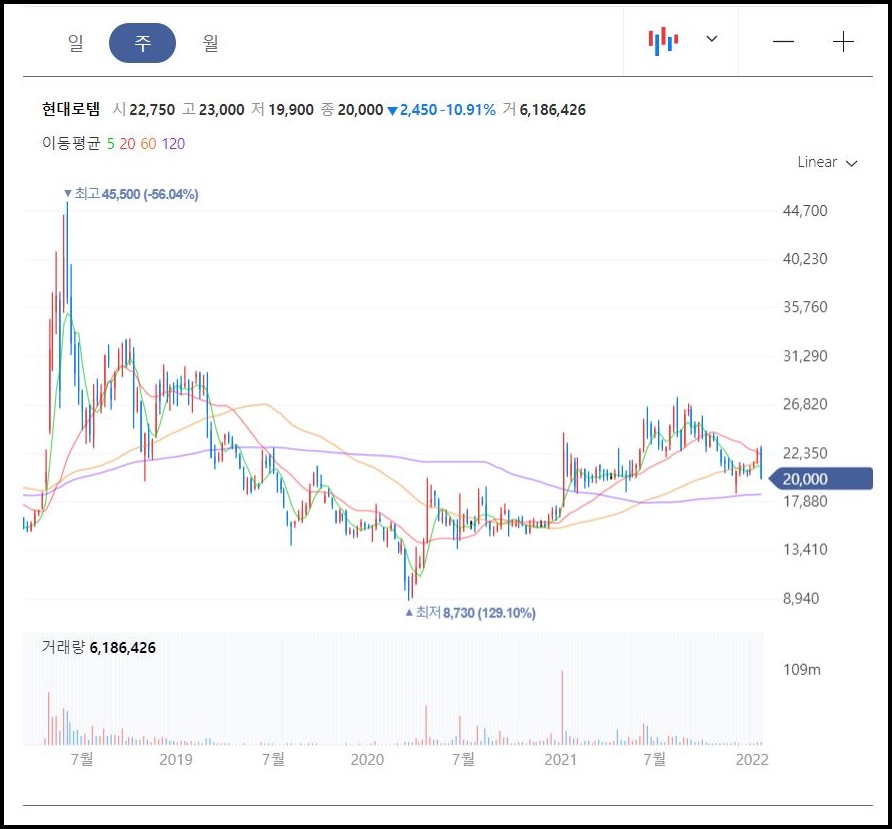Click the 이동평균 label
Screen dimensions: 892x829
(71, 143)
